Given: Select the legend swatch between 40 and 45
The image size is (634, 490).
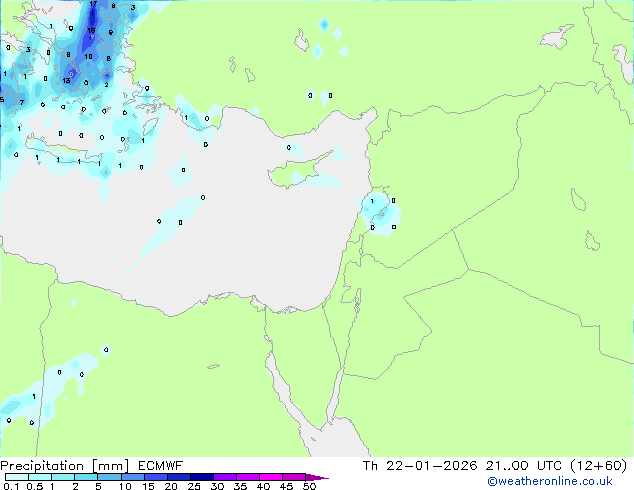Looking at the screenshot, I should (x=271, y=477).
